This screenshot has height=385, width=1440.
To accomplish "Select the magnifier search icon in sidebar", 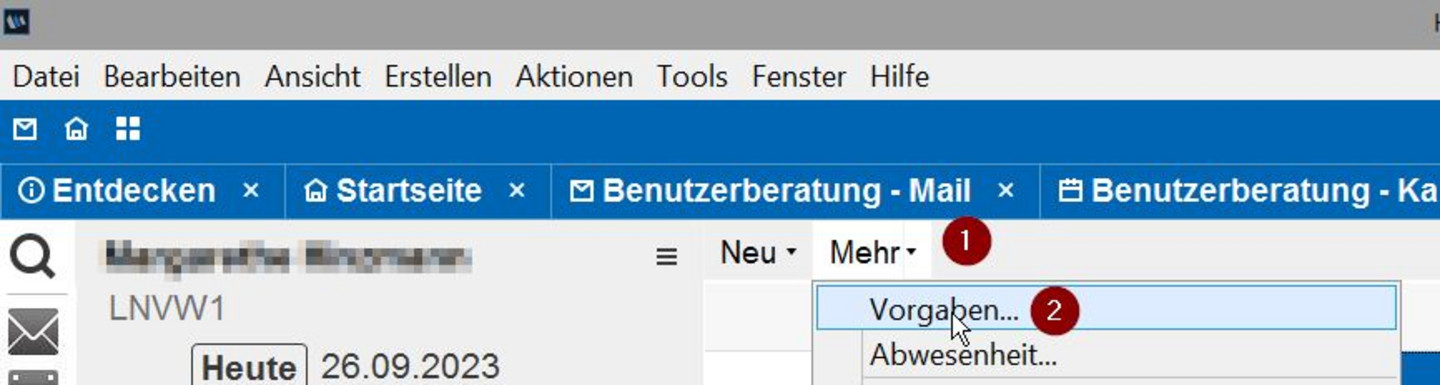I will (x=35, y=259).
